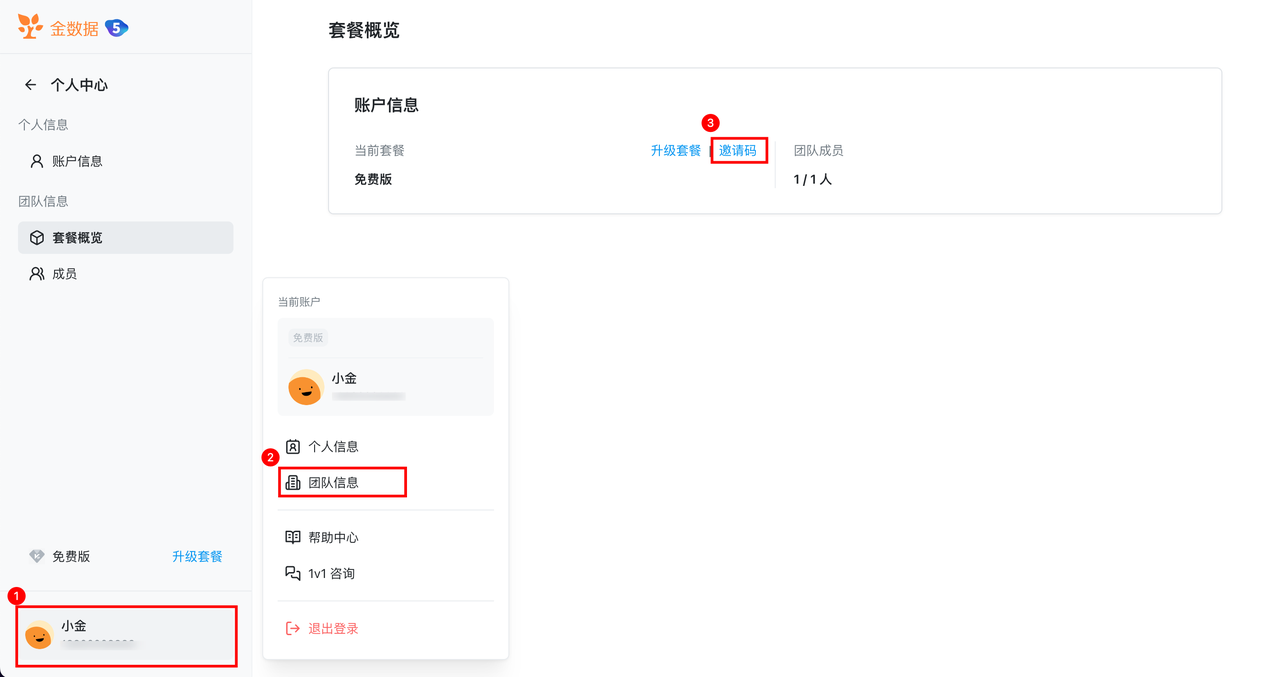Click the 免费版 tag in the popup card

click(308, 338)
